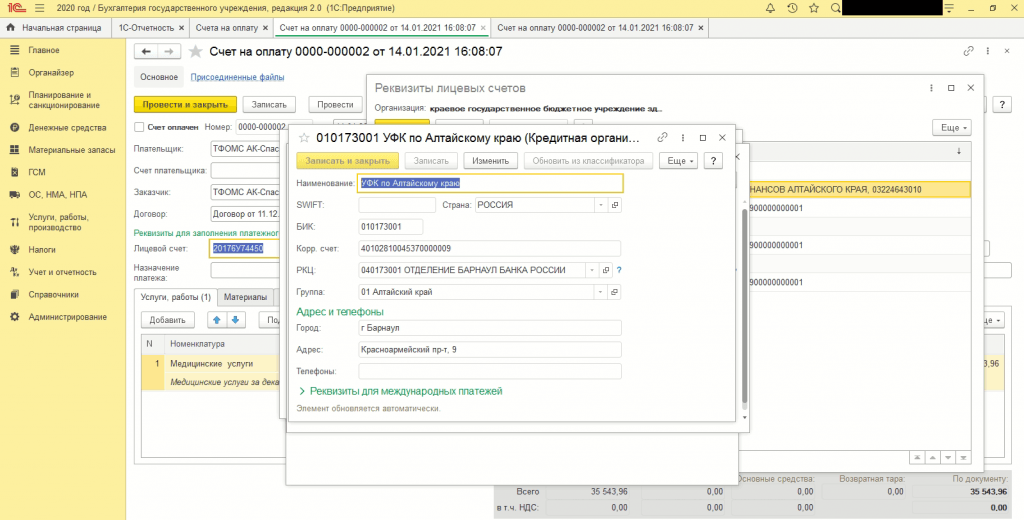Click the Адрес input field
The height and width of the screenshot is (520, 1024).
point(489,349)
